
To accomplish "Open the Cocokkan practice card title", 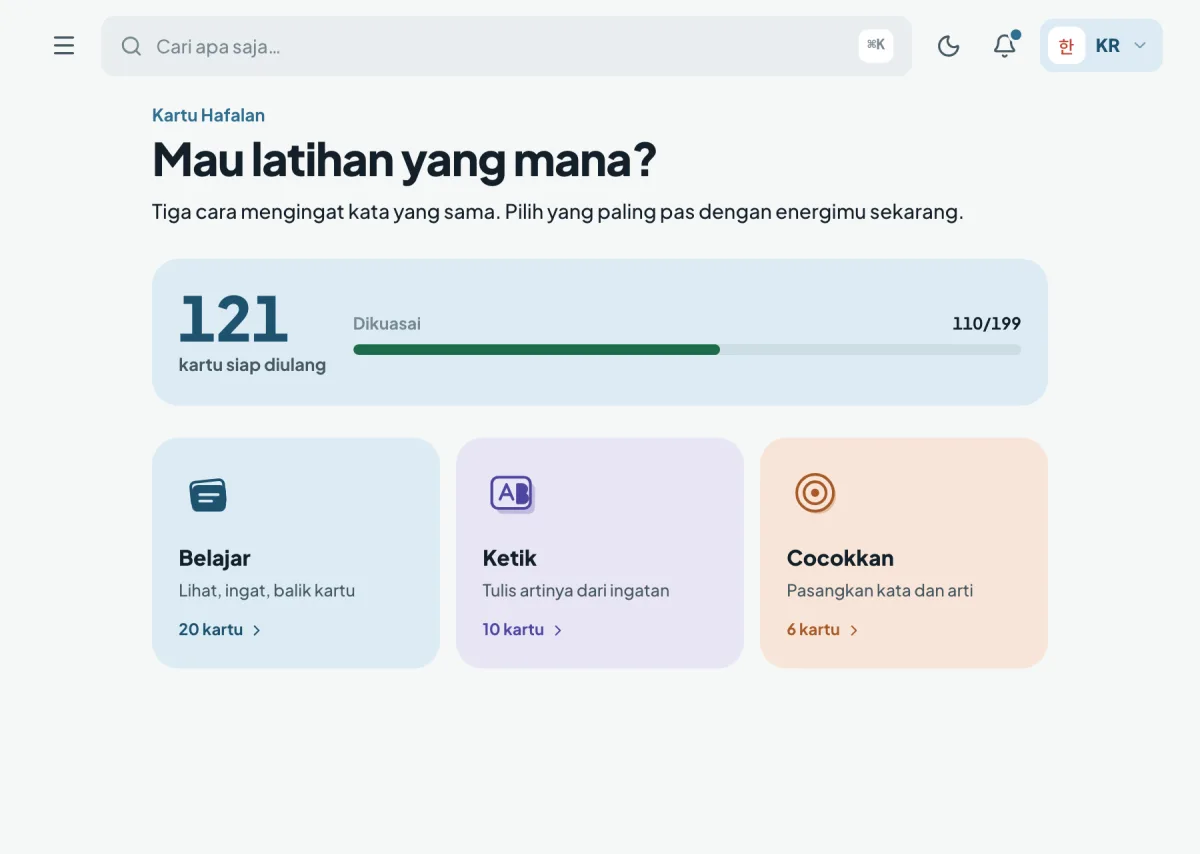I will click(x=840, y=558).
